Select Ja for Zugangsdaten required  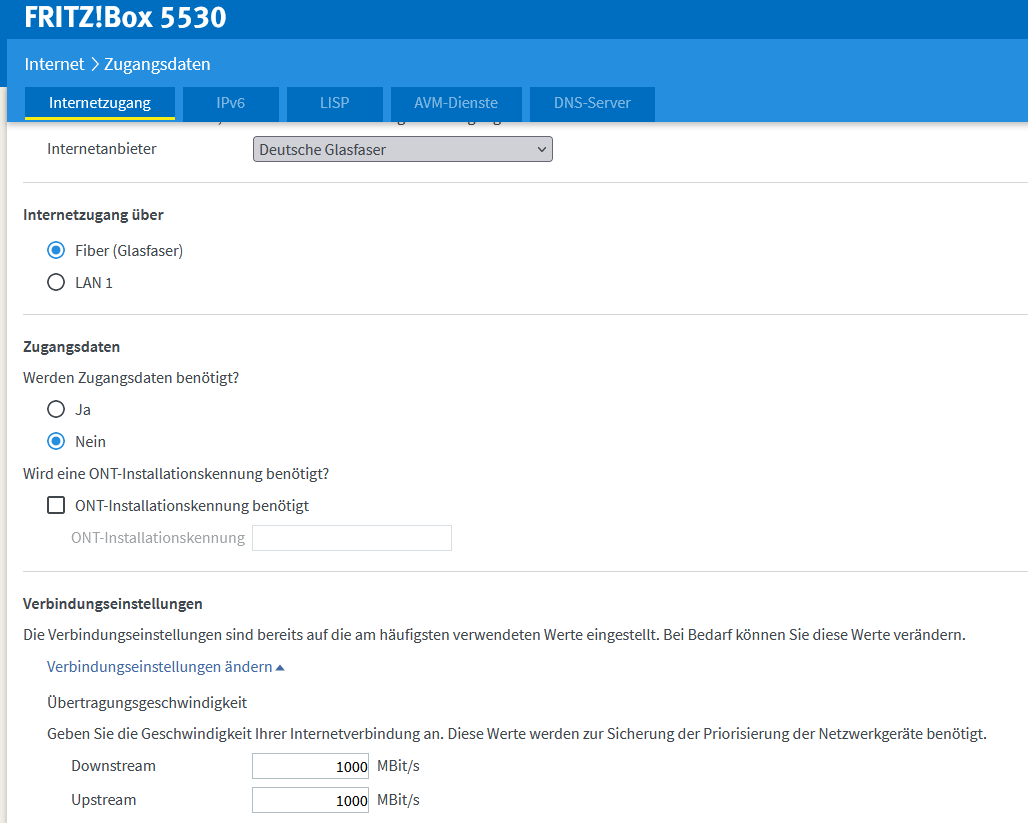pos(56,410)
